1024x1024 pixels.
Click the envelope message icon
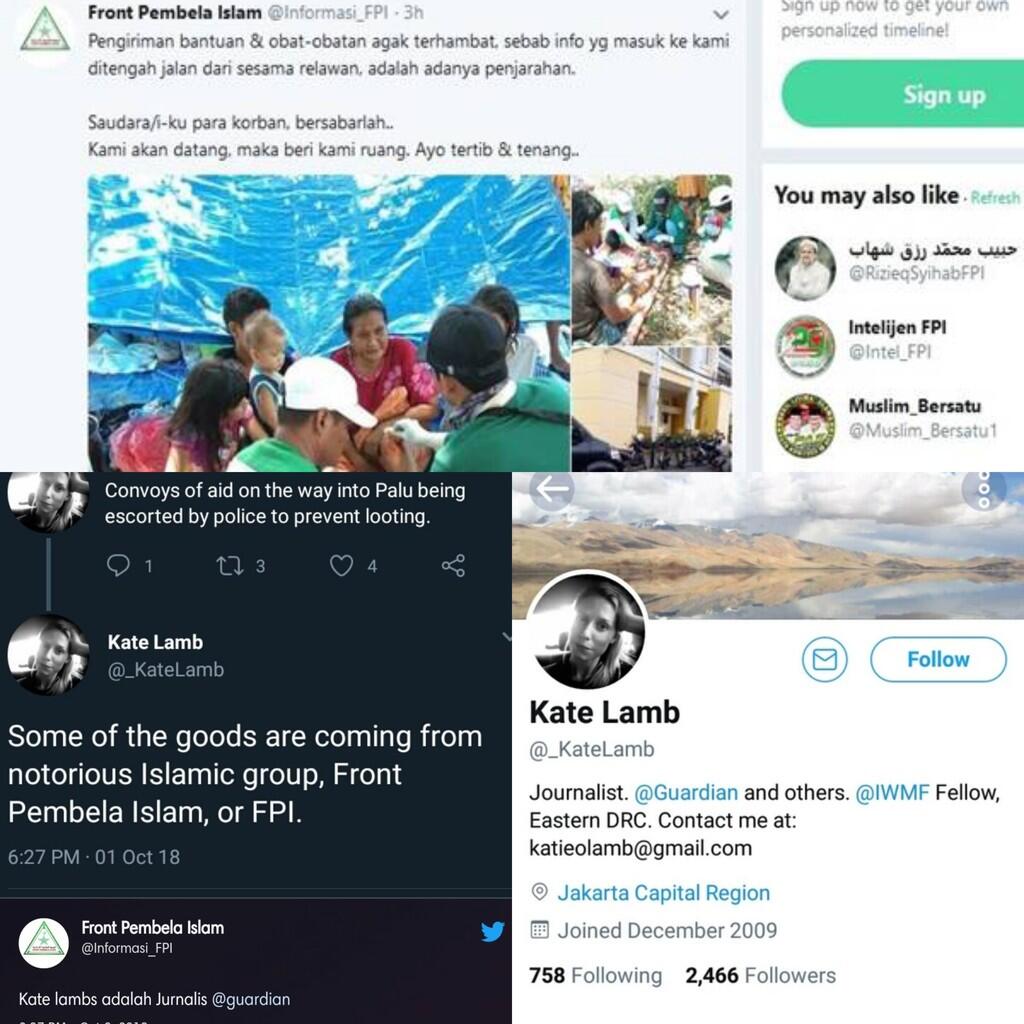pyautogui.click(x=825, y=660)
